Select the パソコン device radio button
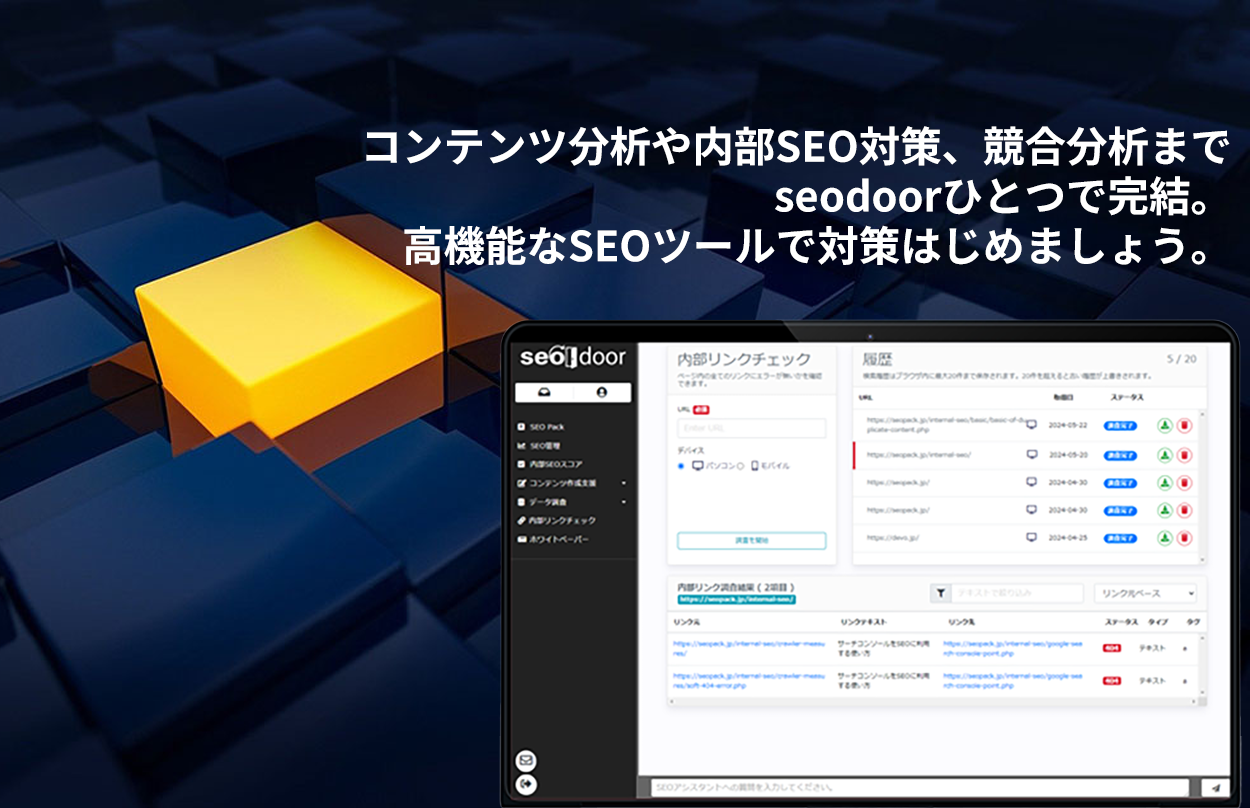Screen dimensions: 1250x808 click(x=681, y=466)
